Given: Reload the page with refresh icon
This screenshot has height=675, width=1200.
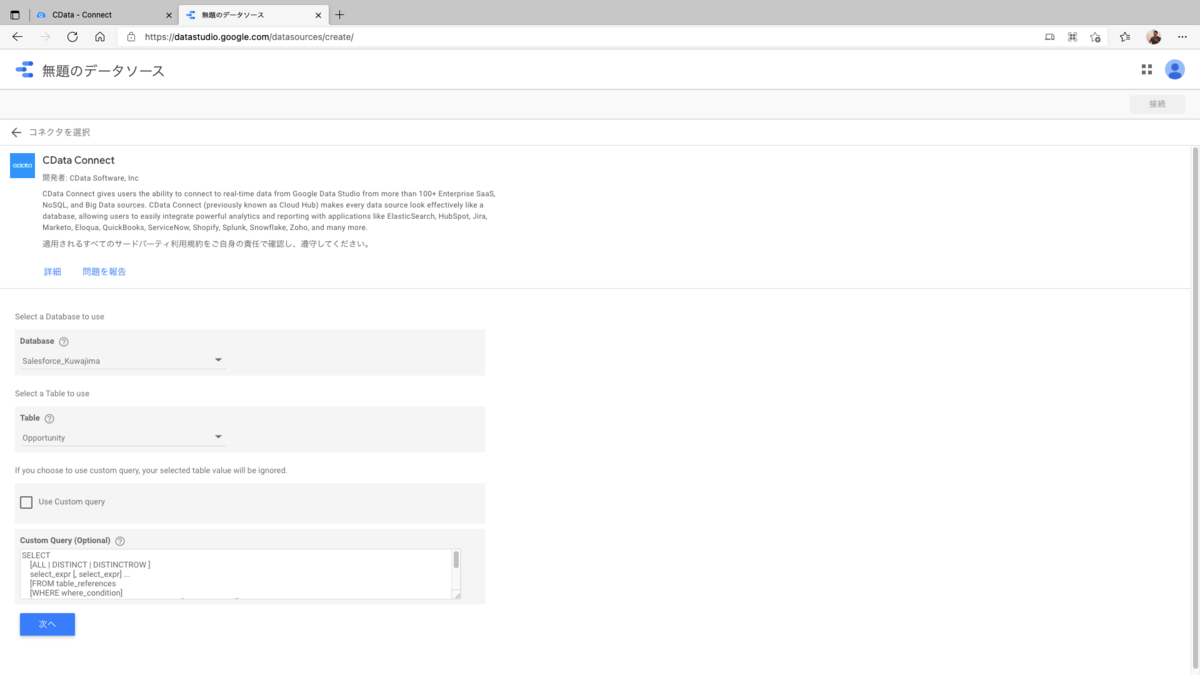Looking at the screenshot, I should pyautogui.click(x=72, y=36).
